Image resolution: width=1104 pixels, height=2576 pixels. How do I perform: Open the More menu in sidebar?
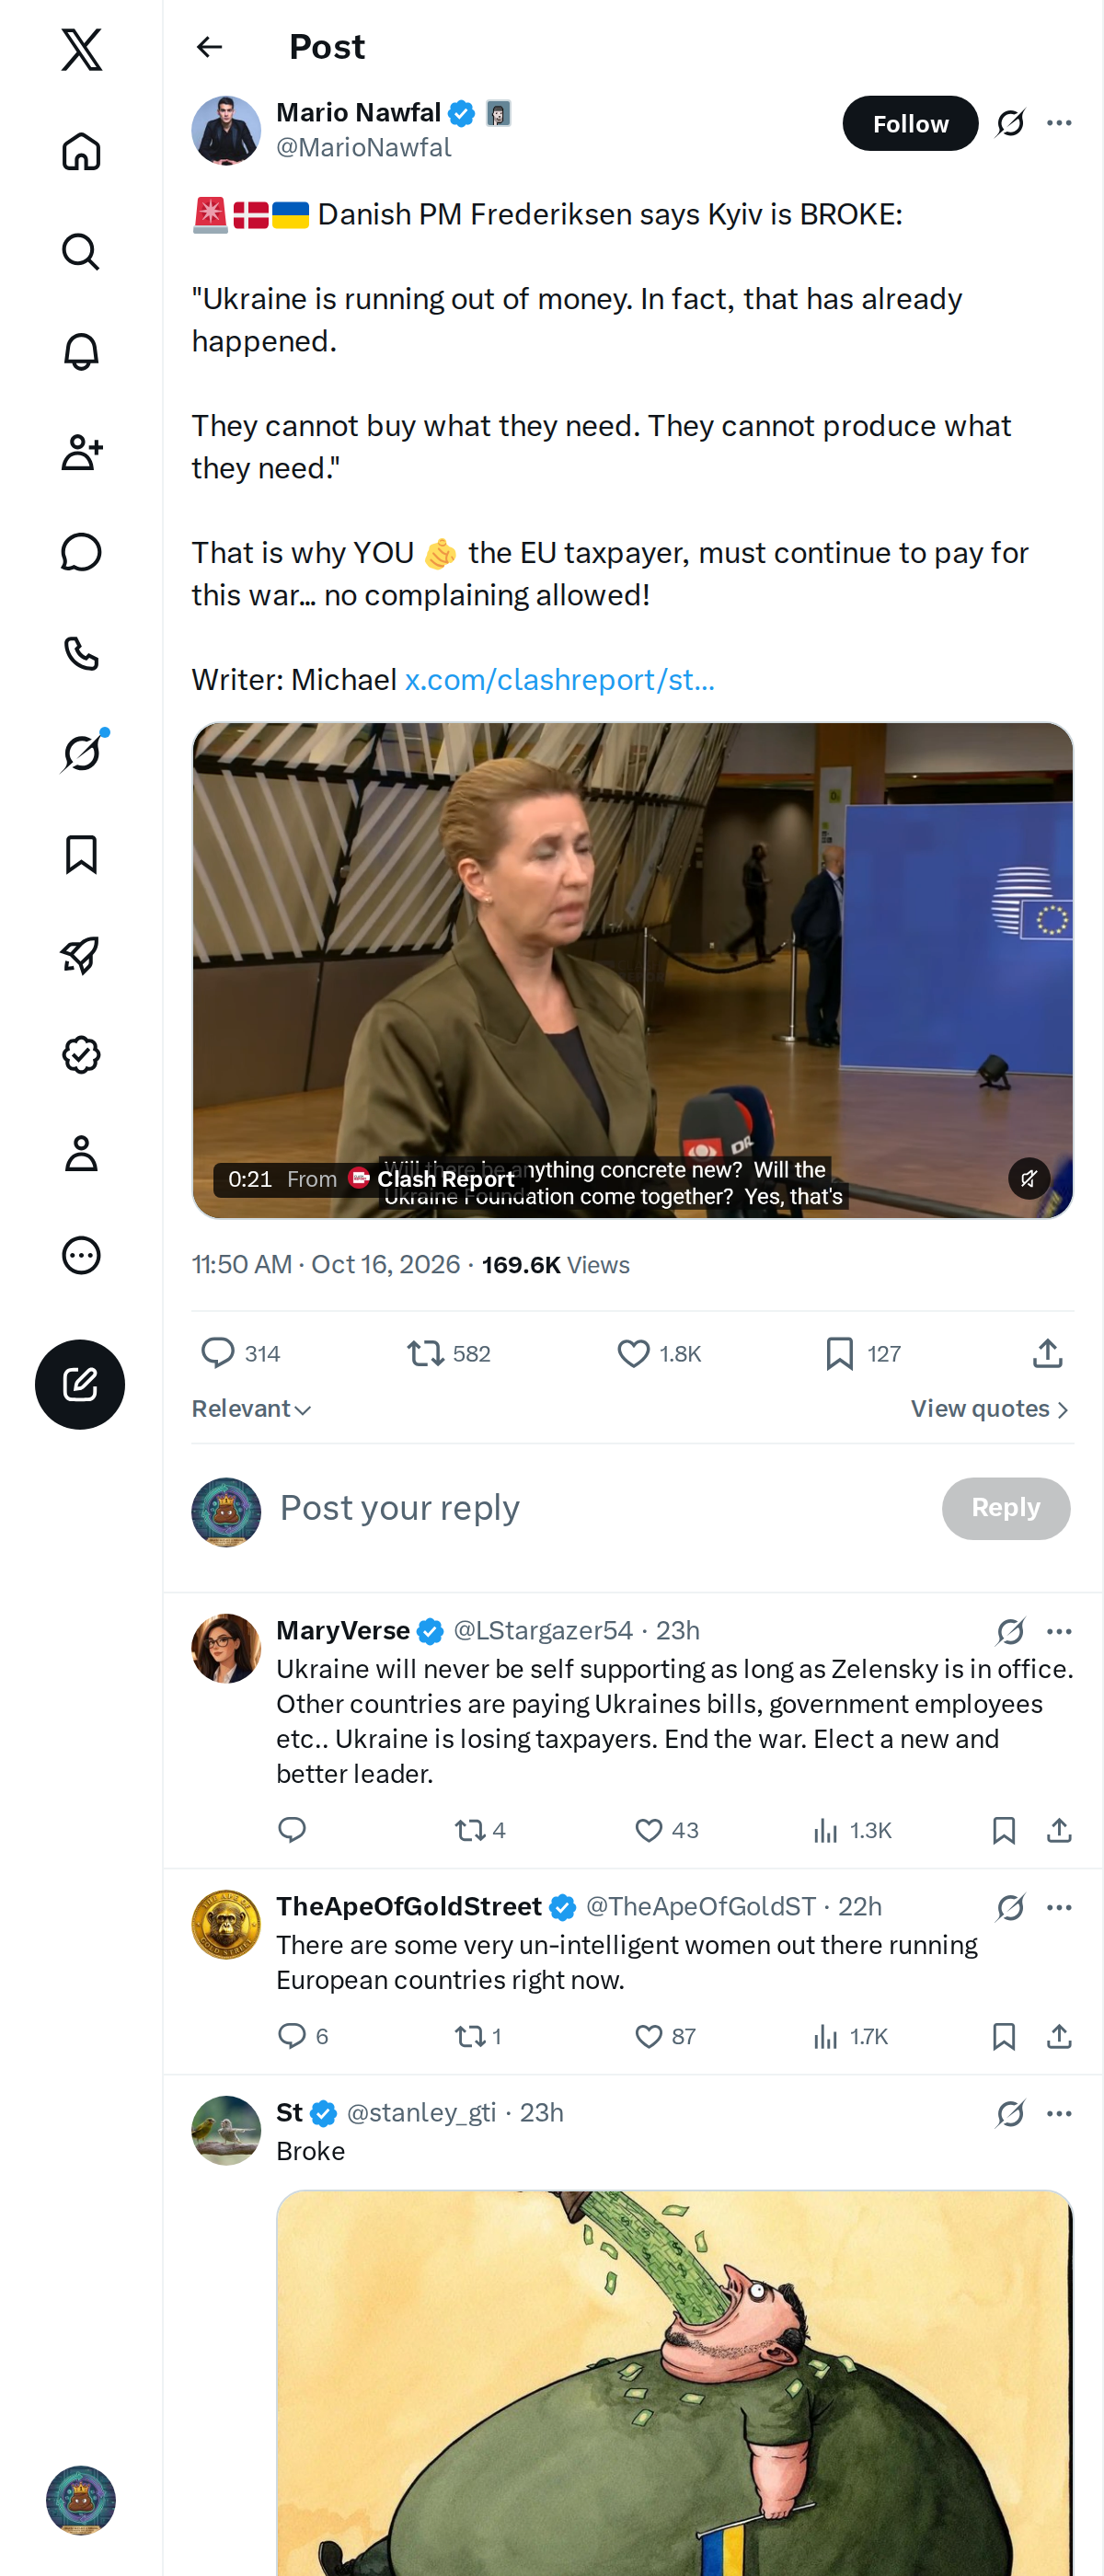(81, 1255)
